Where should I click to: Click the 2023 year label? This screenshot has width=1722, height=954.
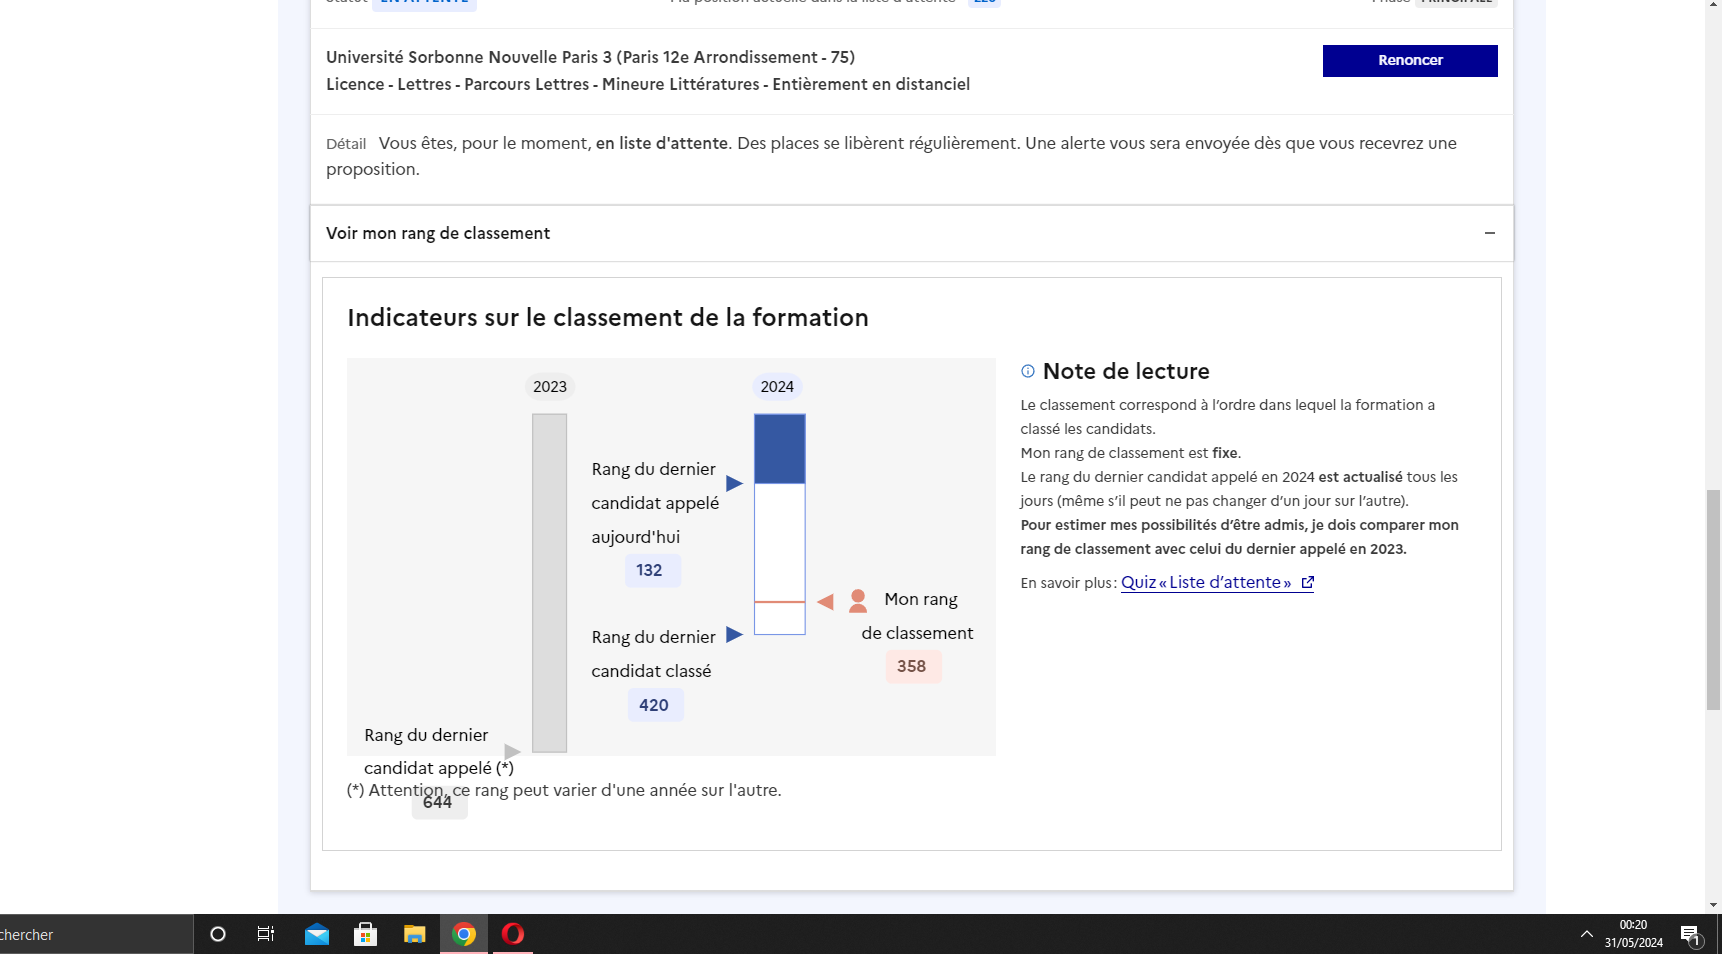pos(550,387)
